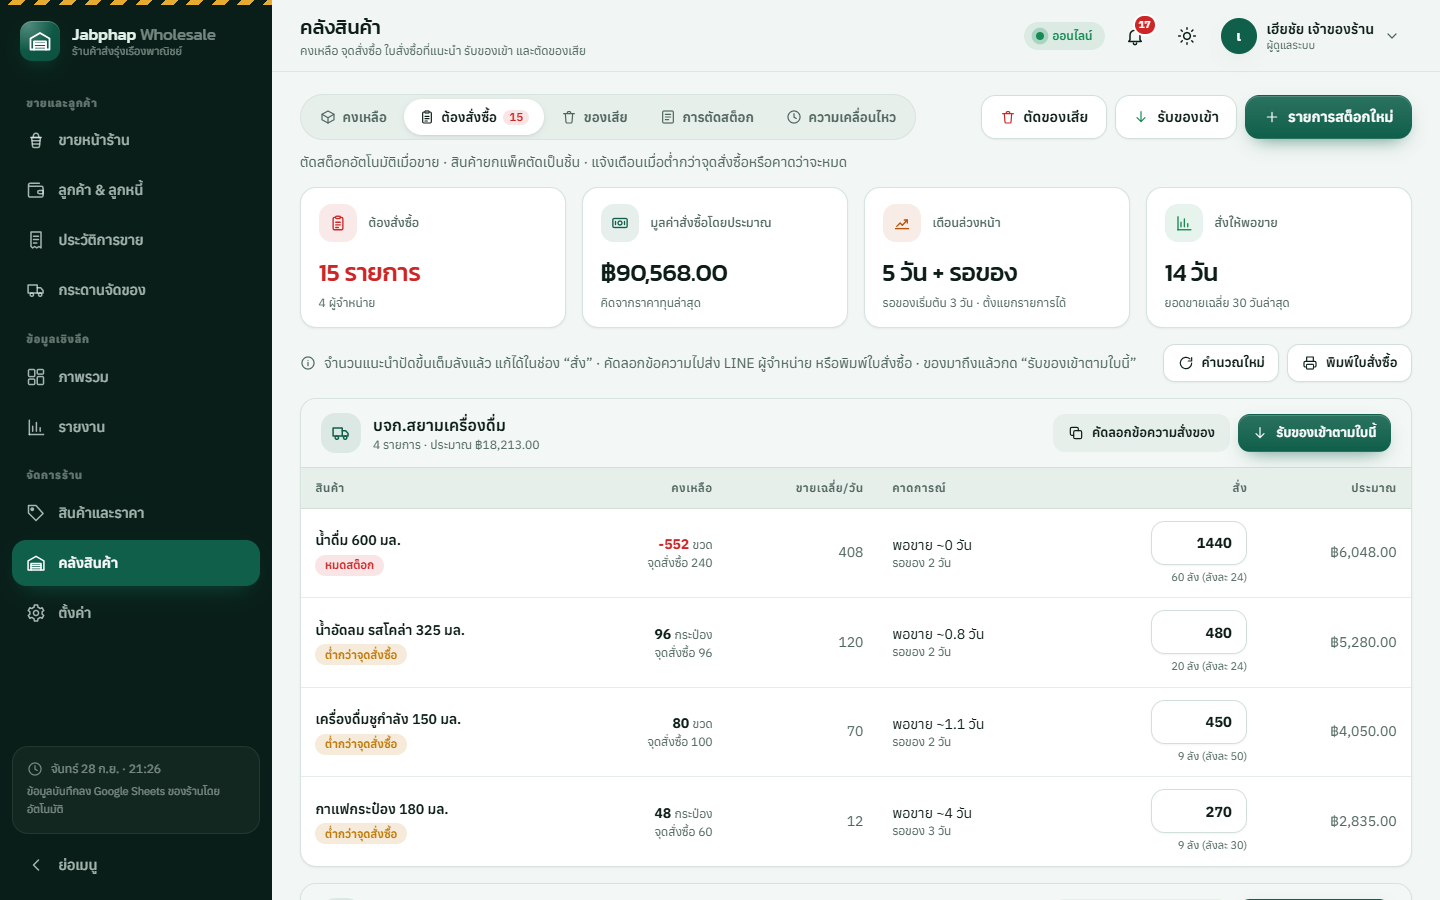Click the รับของเข้า button
1440x900 pixels.
[1176, 117]
